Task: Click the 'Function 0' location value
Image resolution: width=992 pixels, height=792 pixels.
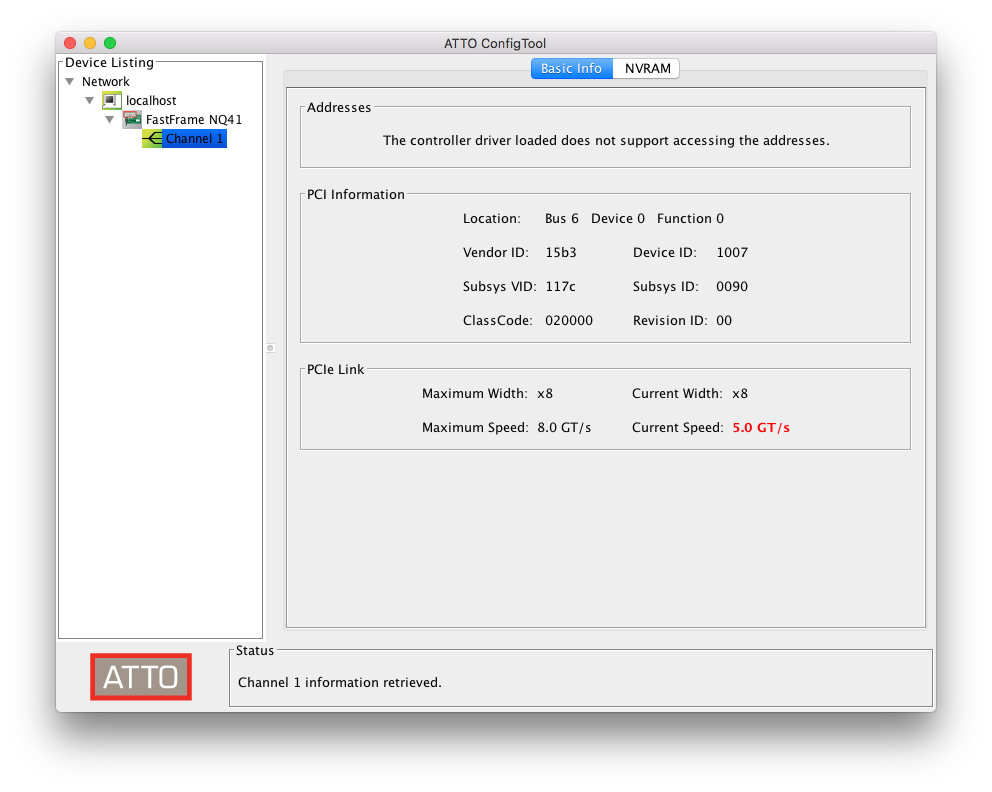Action: (690, 218)
